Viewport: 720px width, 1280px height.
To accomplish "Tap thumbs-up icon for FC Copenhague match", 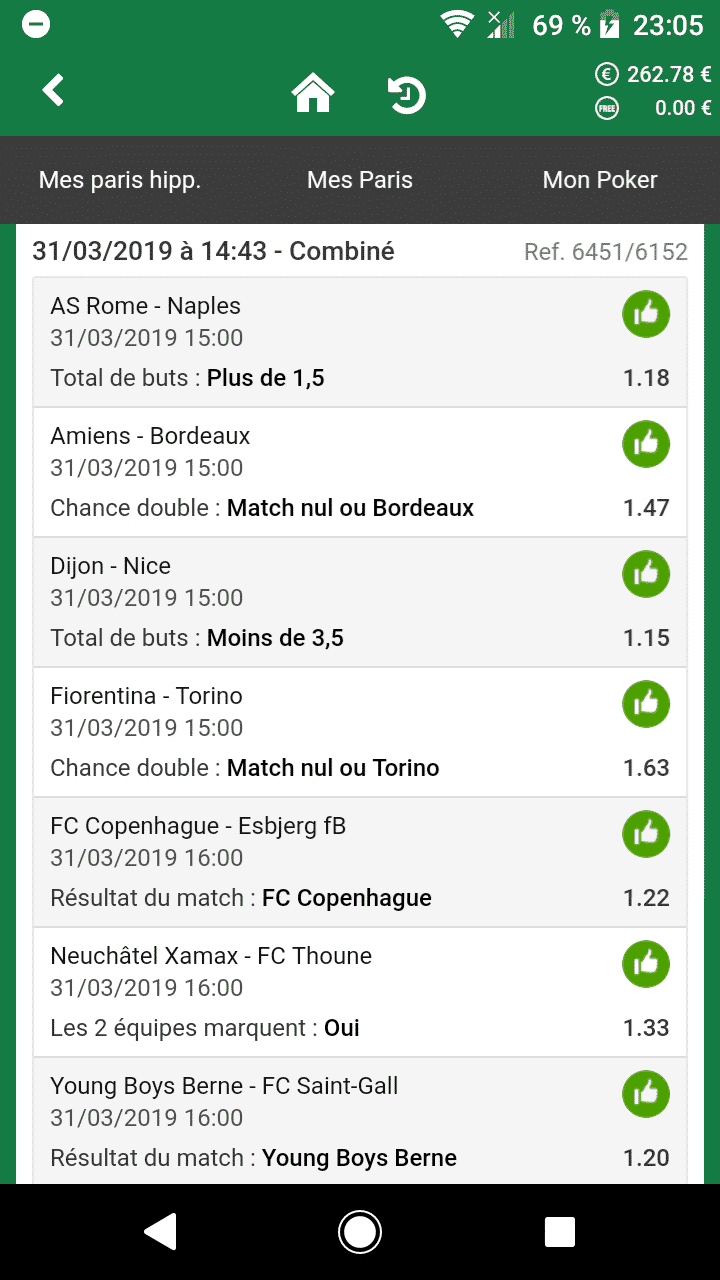I will (x=646, y=834).
